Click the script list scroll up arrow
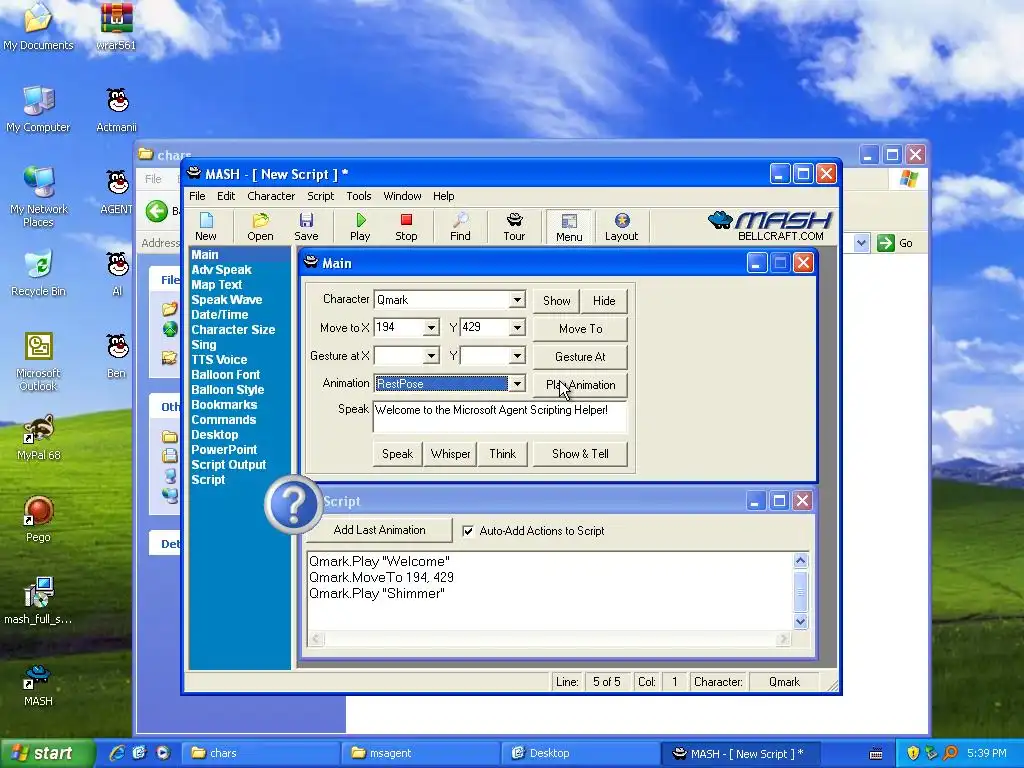This screenshot has height=768, width=1024. pyautogui.click(x=801, y=560)
